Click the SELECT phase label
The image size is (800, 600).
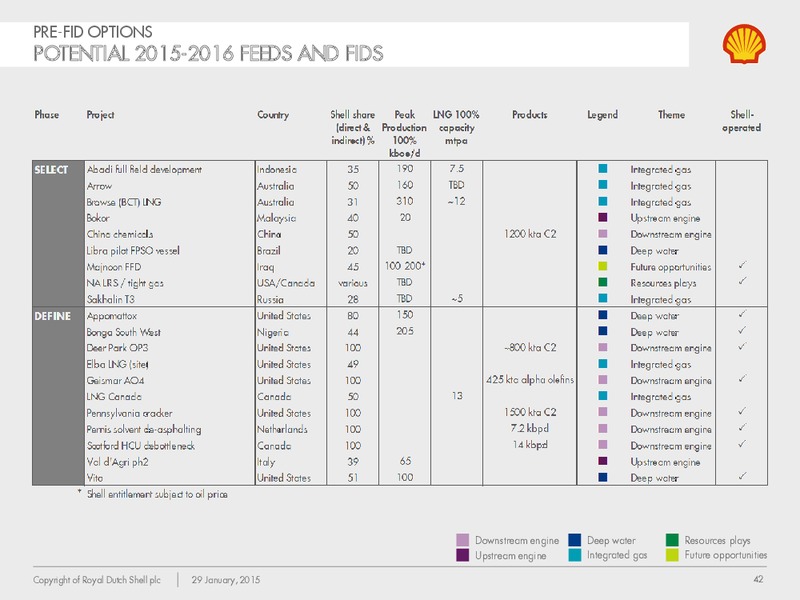coord(51,169)
